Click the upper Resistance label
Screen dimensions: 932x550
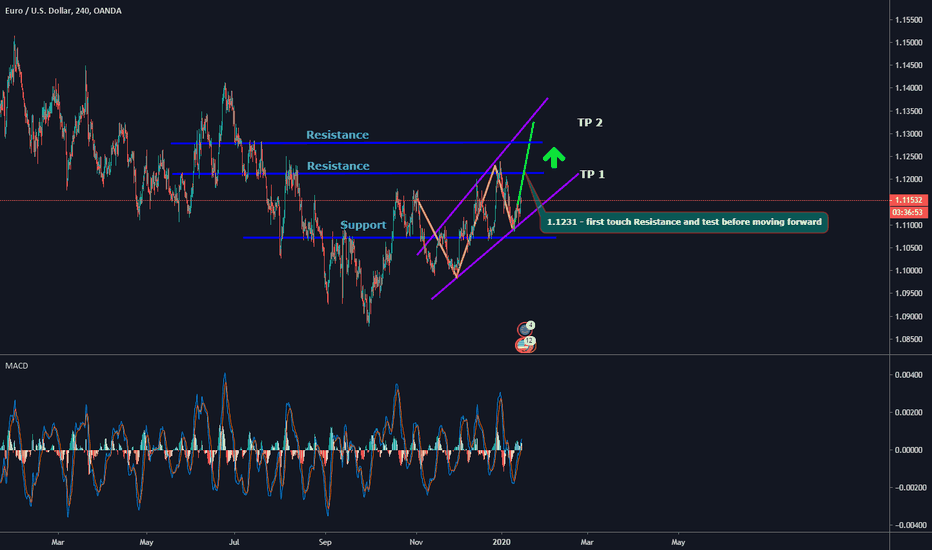(337, 135)
